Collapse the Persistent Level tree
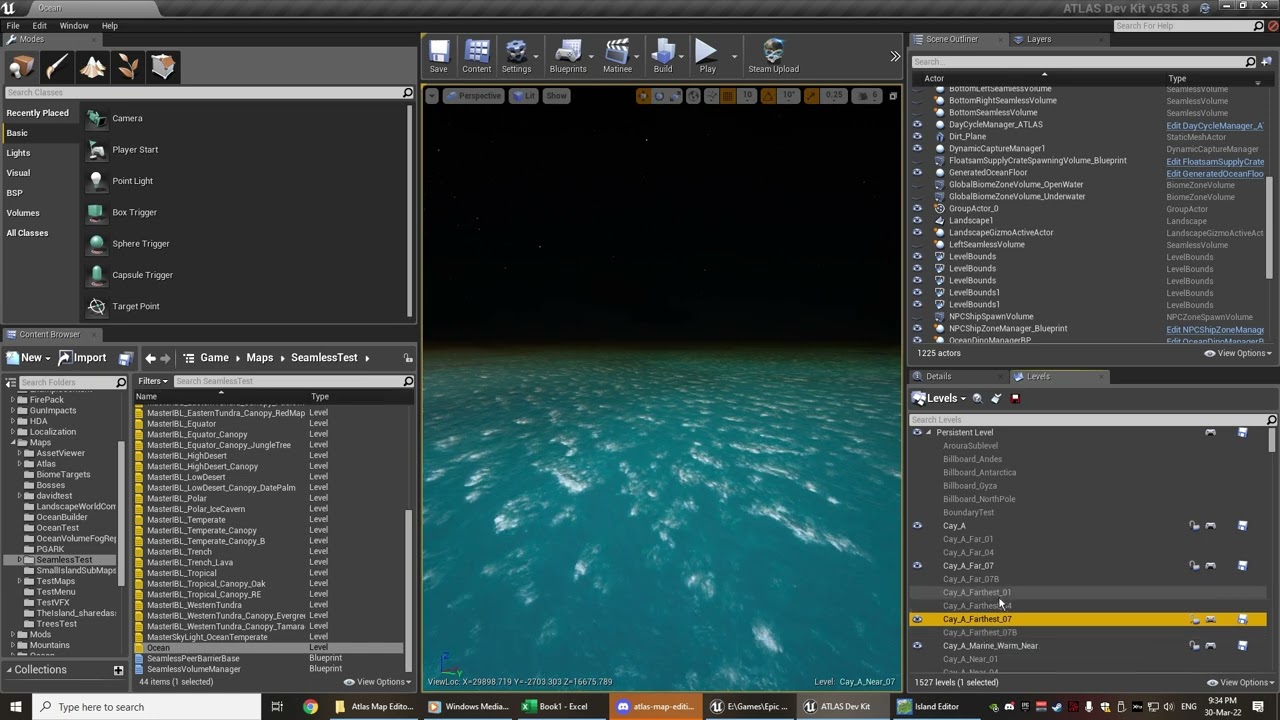The height and width of the screenshot is (720, 1280). [x=929, y=433]
